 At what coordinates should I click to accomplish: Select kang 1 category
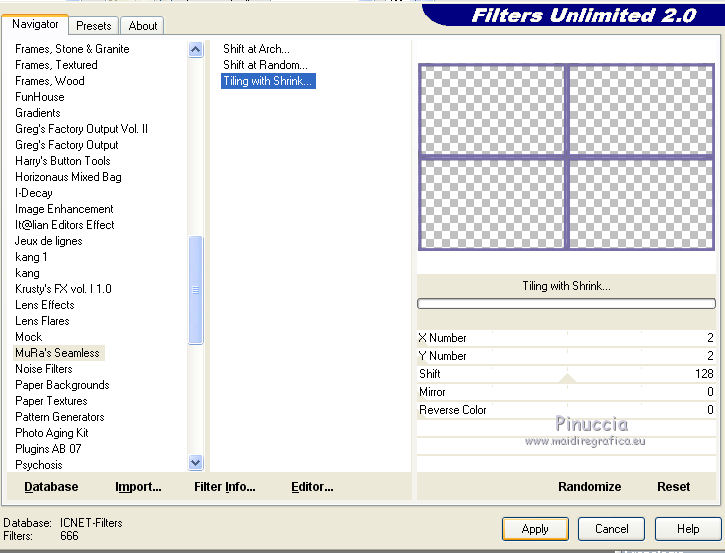pyautogui.click(x=31, y=257)
